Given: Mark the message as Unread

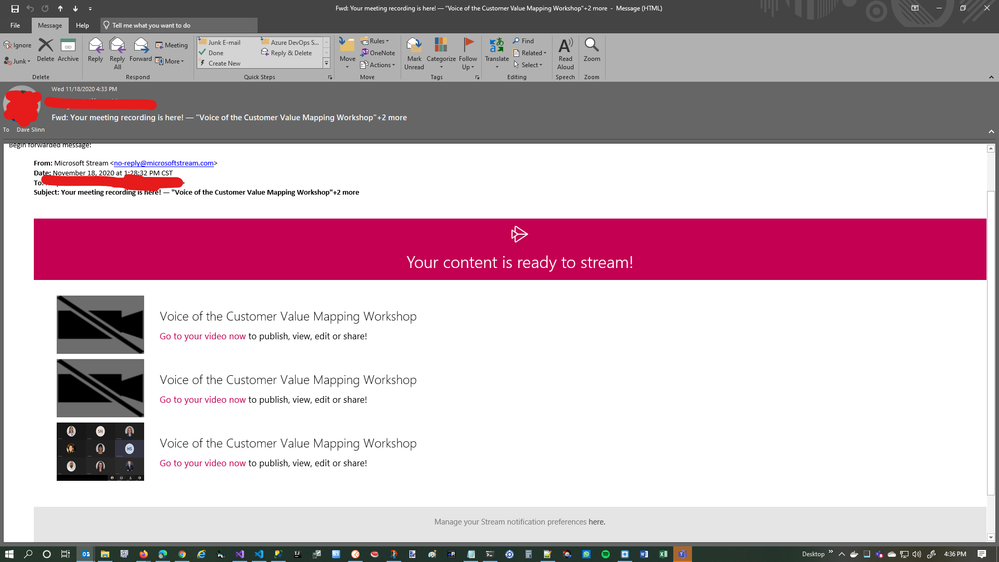Looking at the screenshot, I should [414, 54].
